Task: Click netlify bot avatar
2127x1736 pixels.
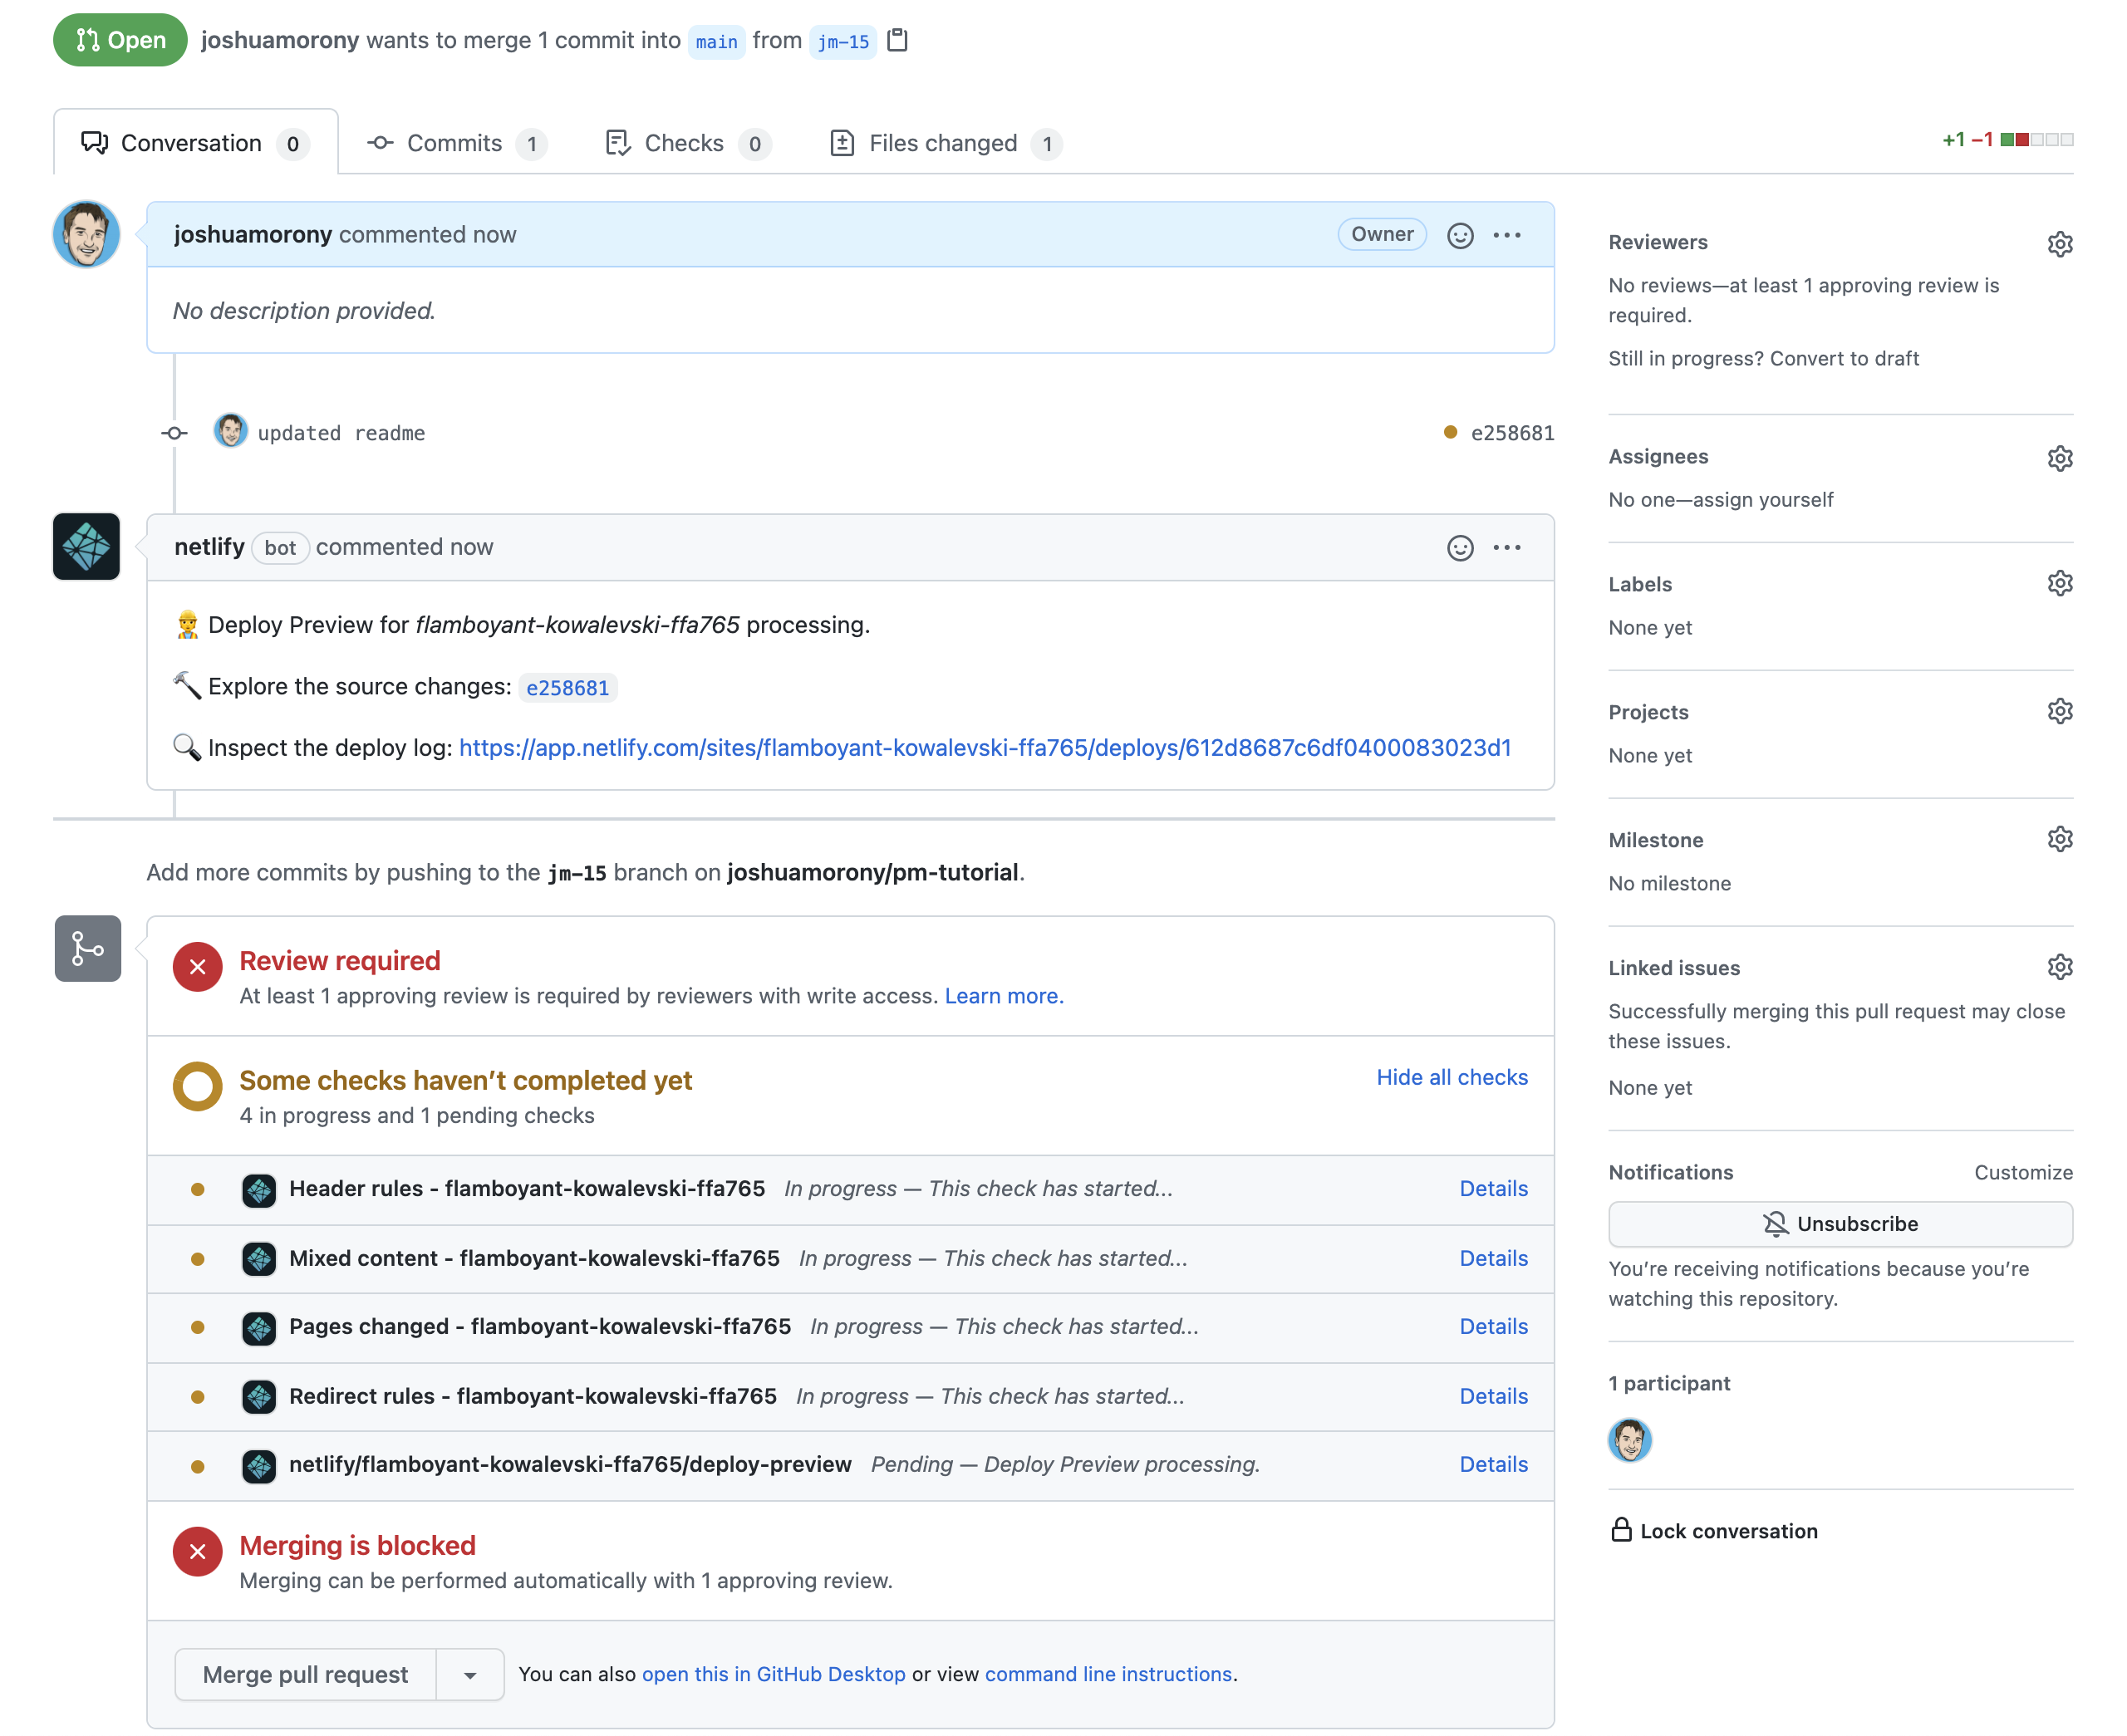Action: pos(86,547)
